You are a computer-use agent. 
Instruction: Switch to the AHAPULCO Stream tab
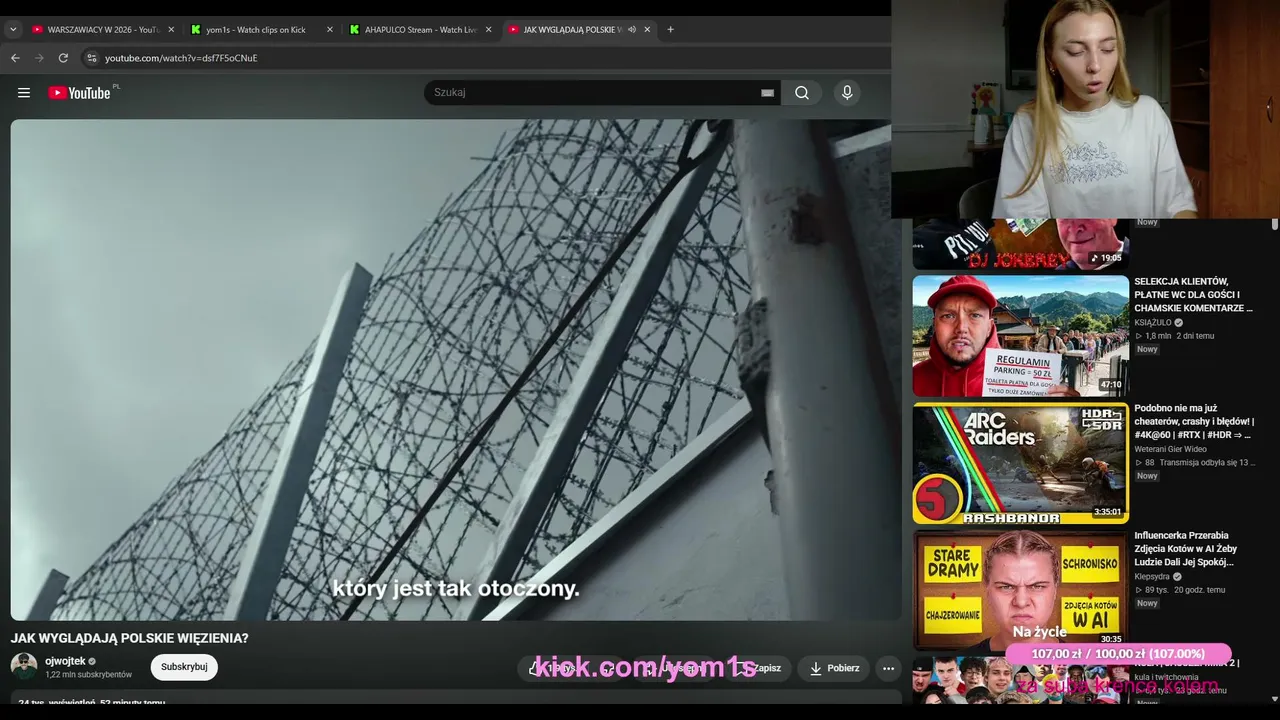421,30
